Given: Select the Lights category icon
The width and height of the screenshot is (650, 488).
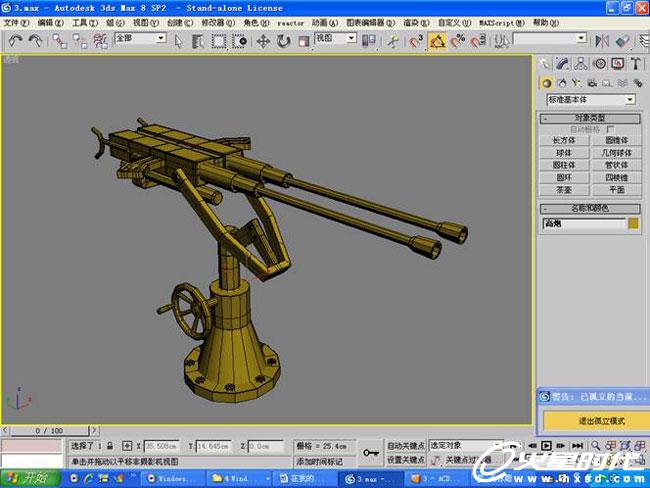Looking at the screenshot, I should (577, 83).
